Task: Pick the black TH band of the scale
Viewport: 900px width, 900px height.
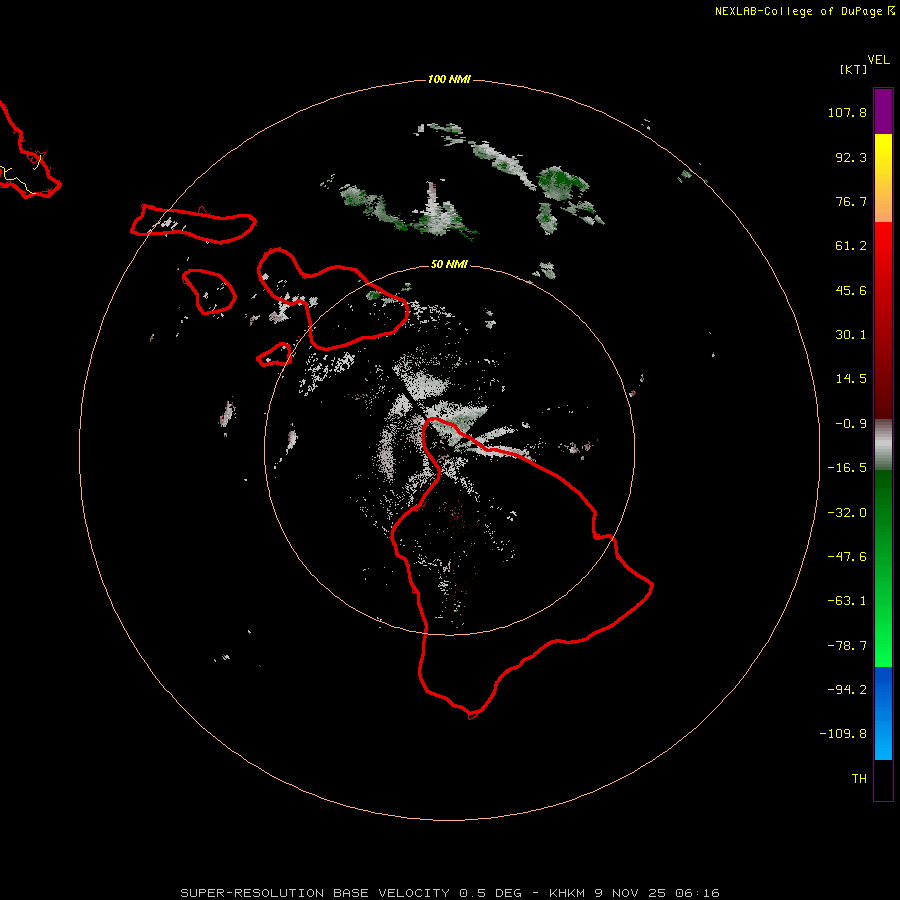Action: [x=883, y=779]
